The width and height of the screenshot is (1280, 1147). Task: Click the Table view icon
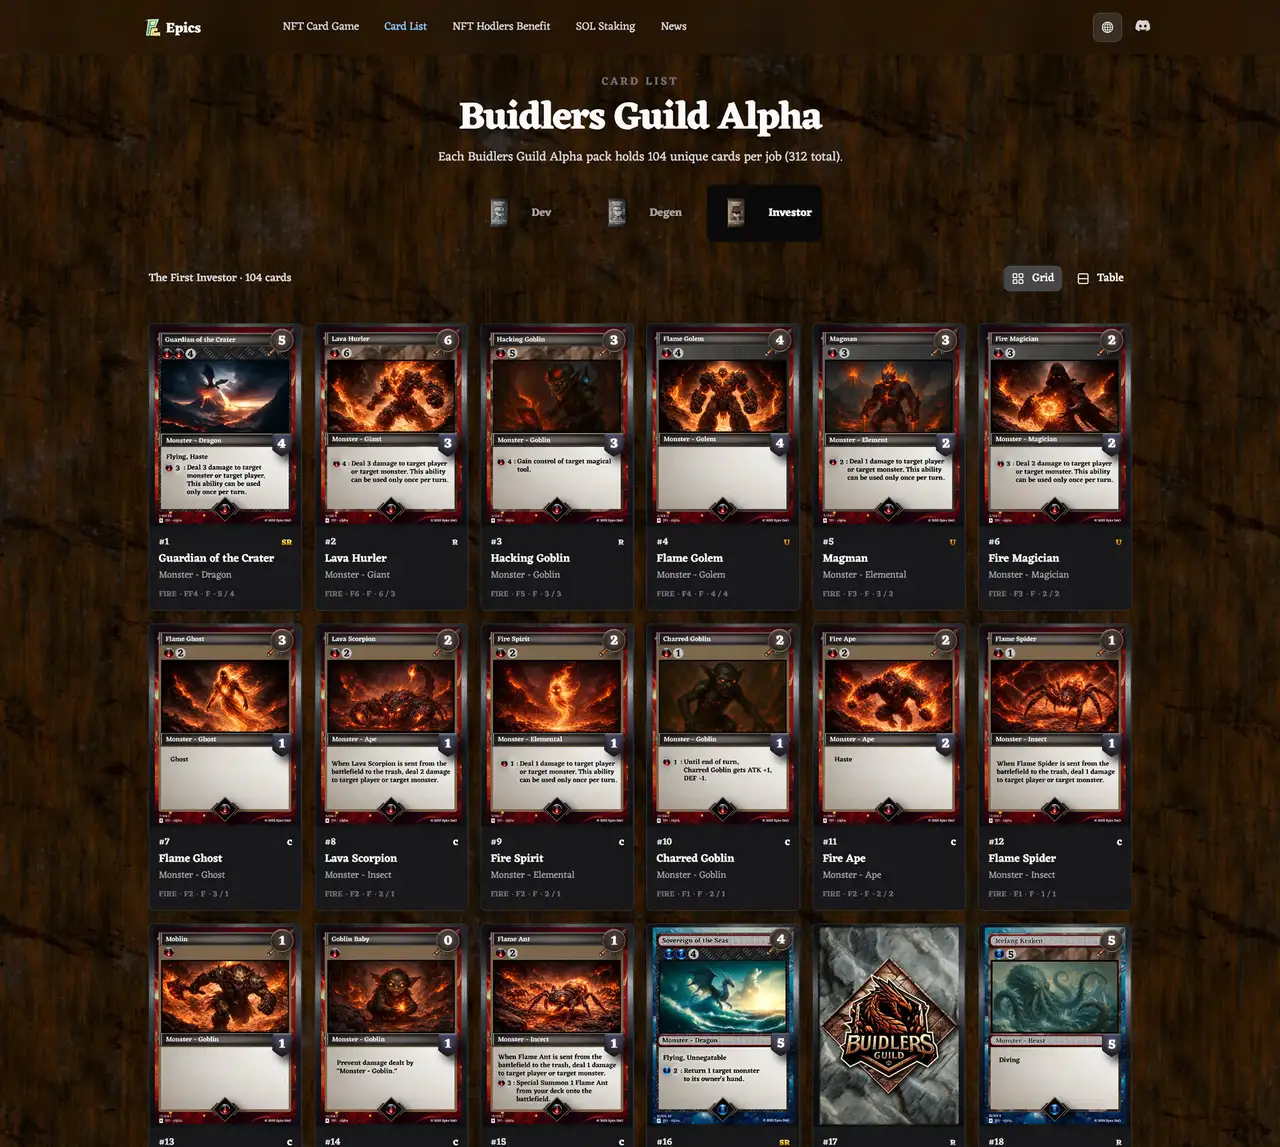coord(1082,278)
